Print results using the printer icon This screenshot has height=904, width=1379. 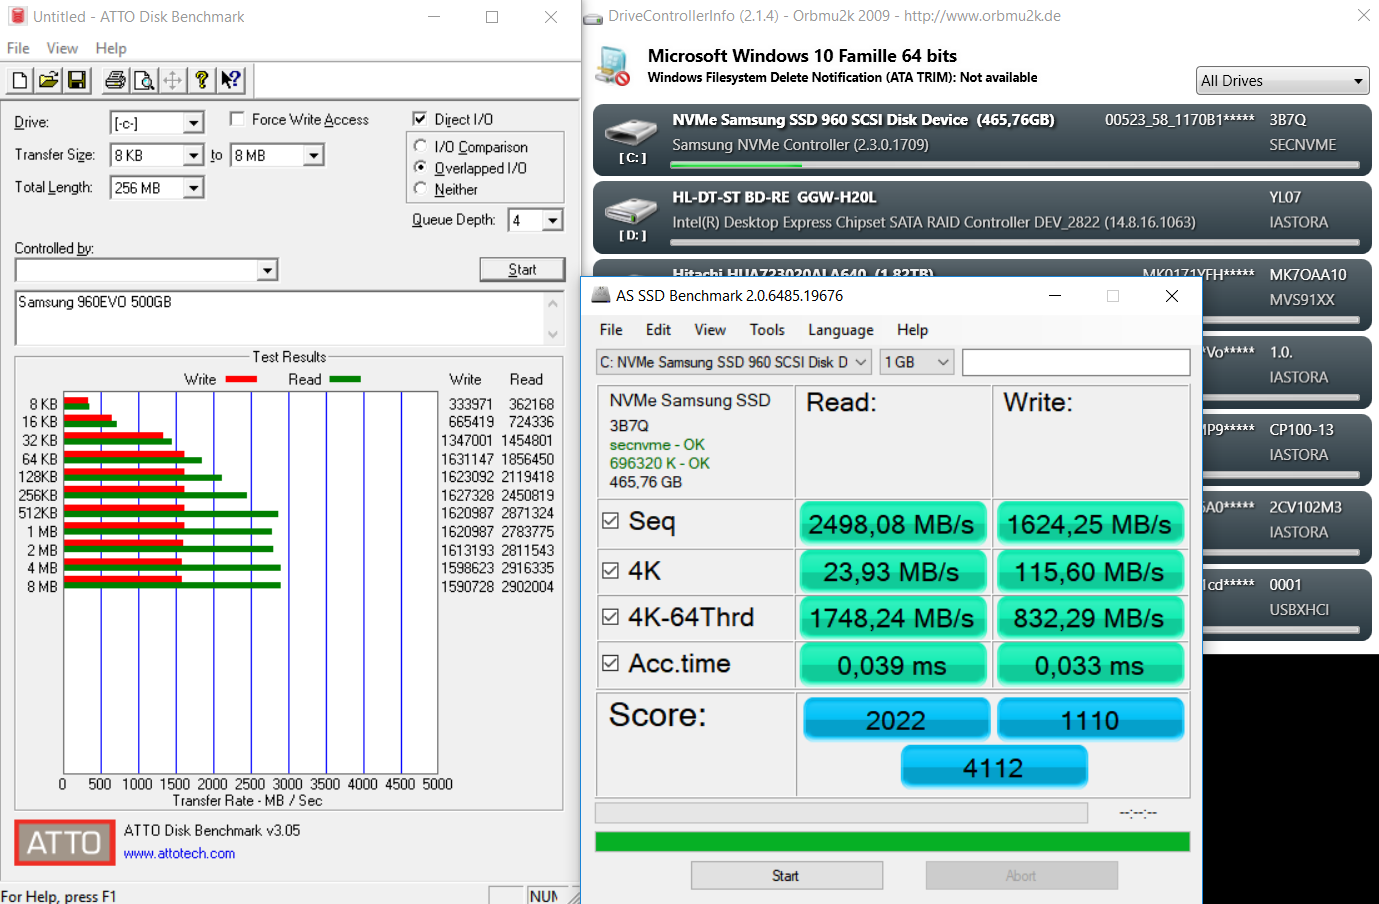[115, 80]
